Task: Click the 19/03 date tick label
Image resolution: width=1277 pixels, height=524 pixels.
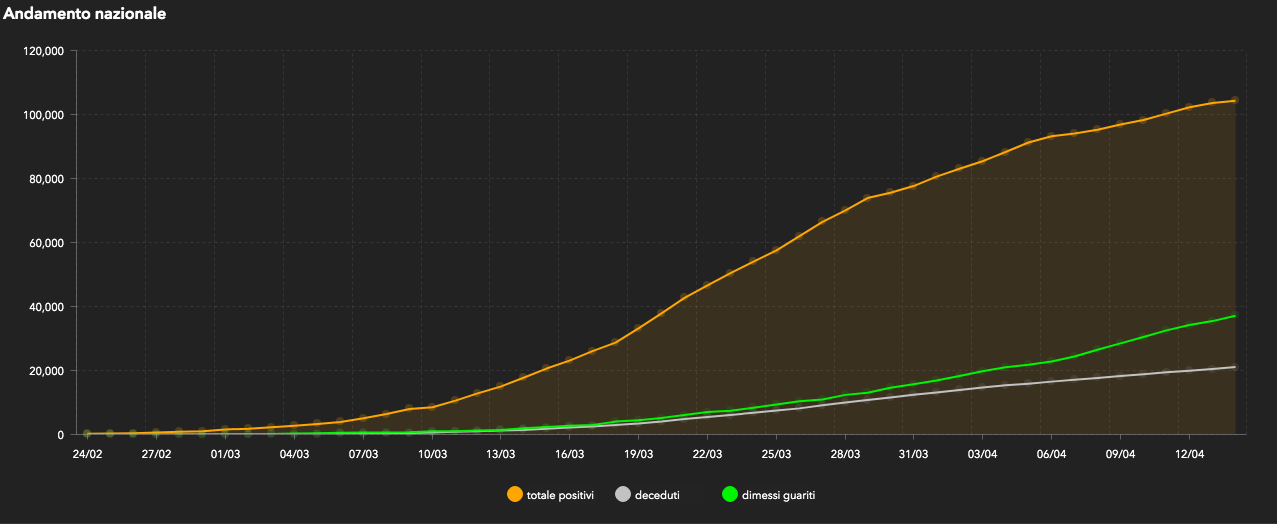Action: 638,453
